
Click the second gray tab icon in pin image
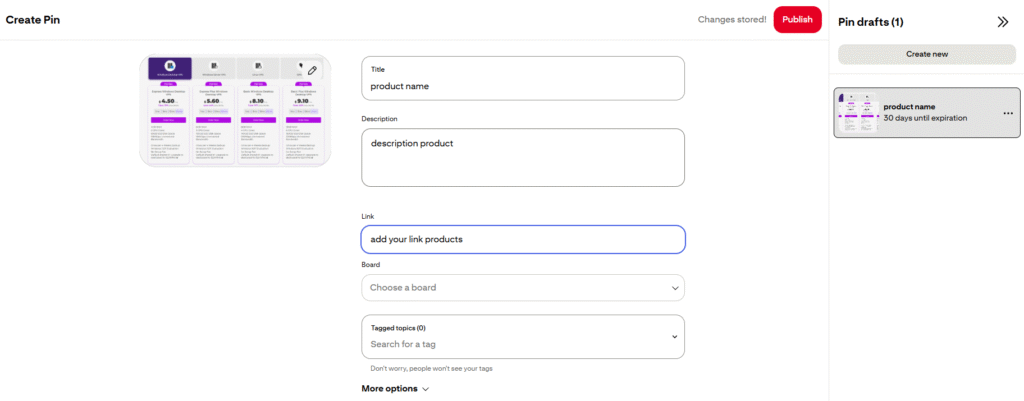click(x=212, y=66)
